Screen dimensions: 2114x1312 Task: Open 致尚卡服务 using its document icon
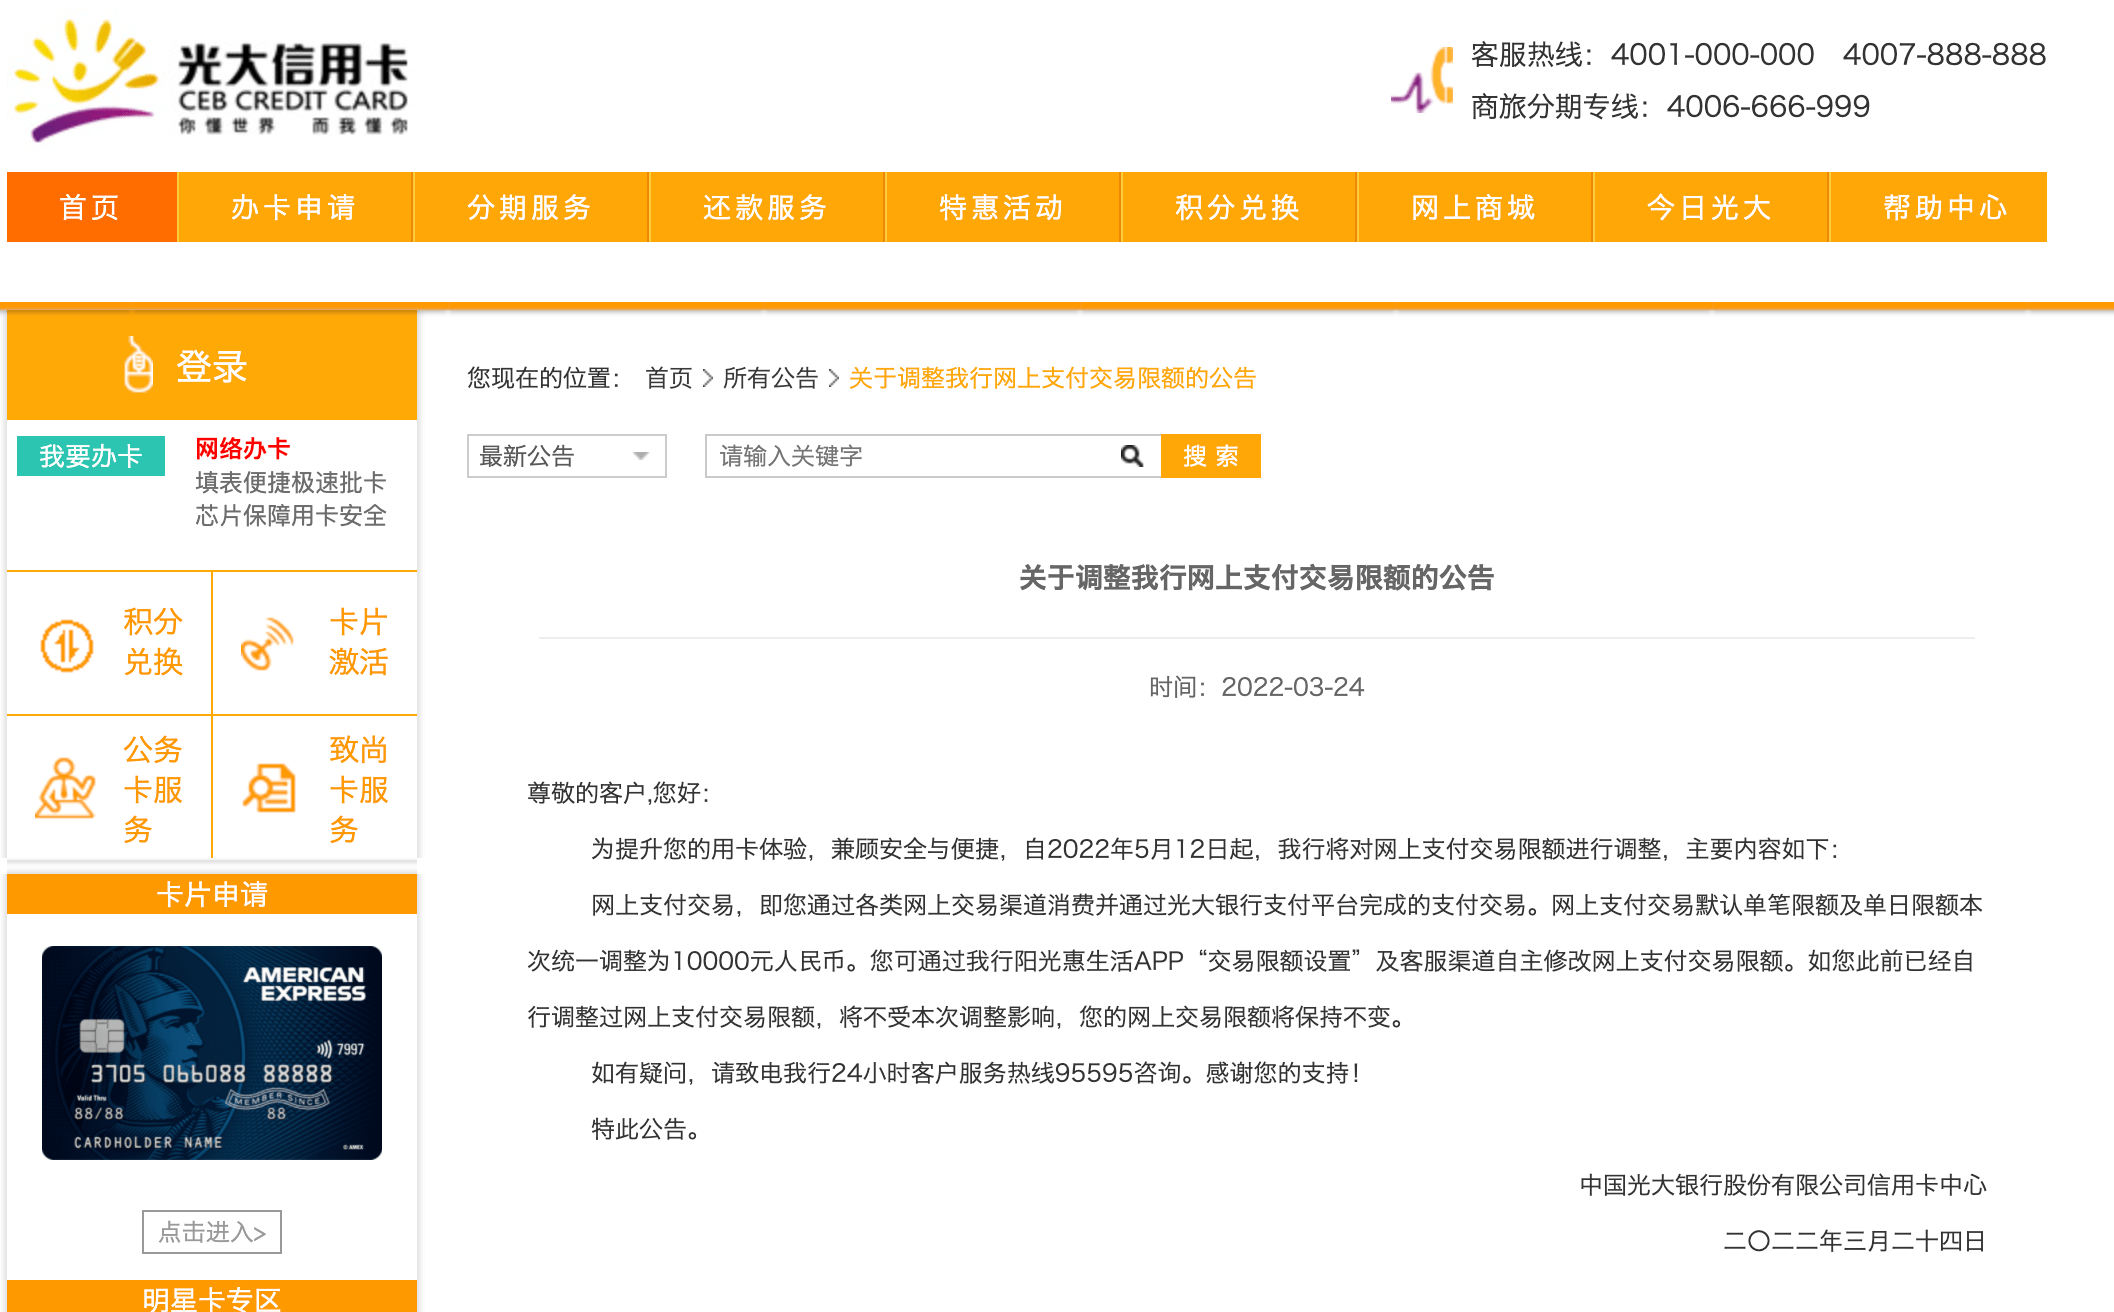[268, 787]
